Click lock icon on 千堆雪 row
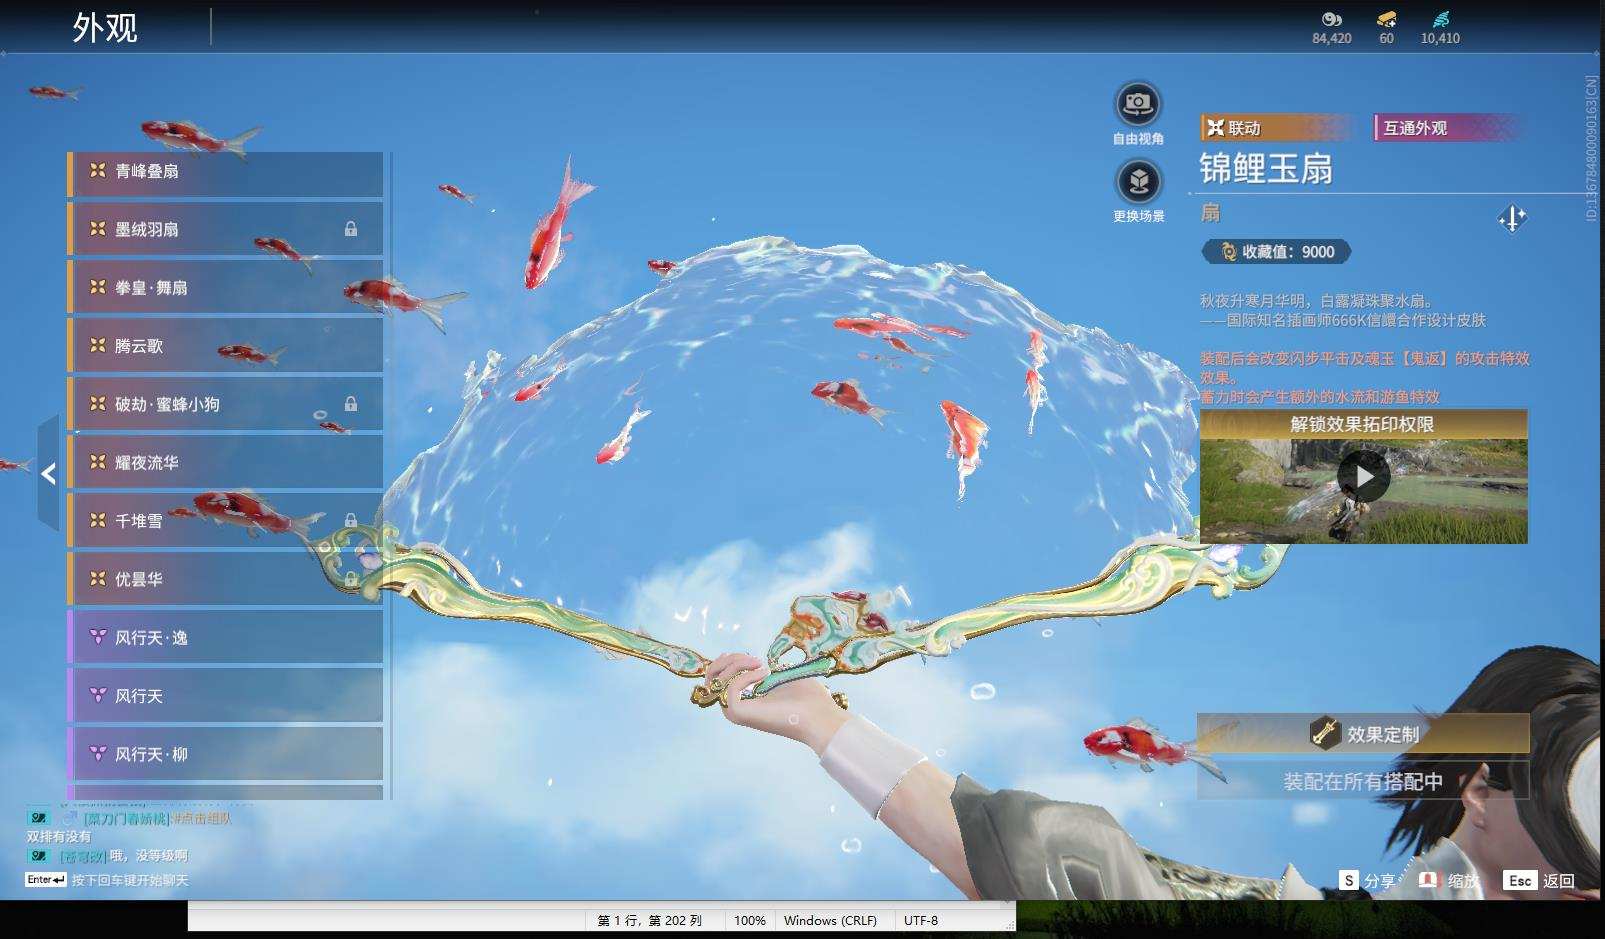Image resolution: width=1605 pixels, height=939 pixels. (x=351, y=520)
